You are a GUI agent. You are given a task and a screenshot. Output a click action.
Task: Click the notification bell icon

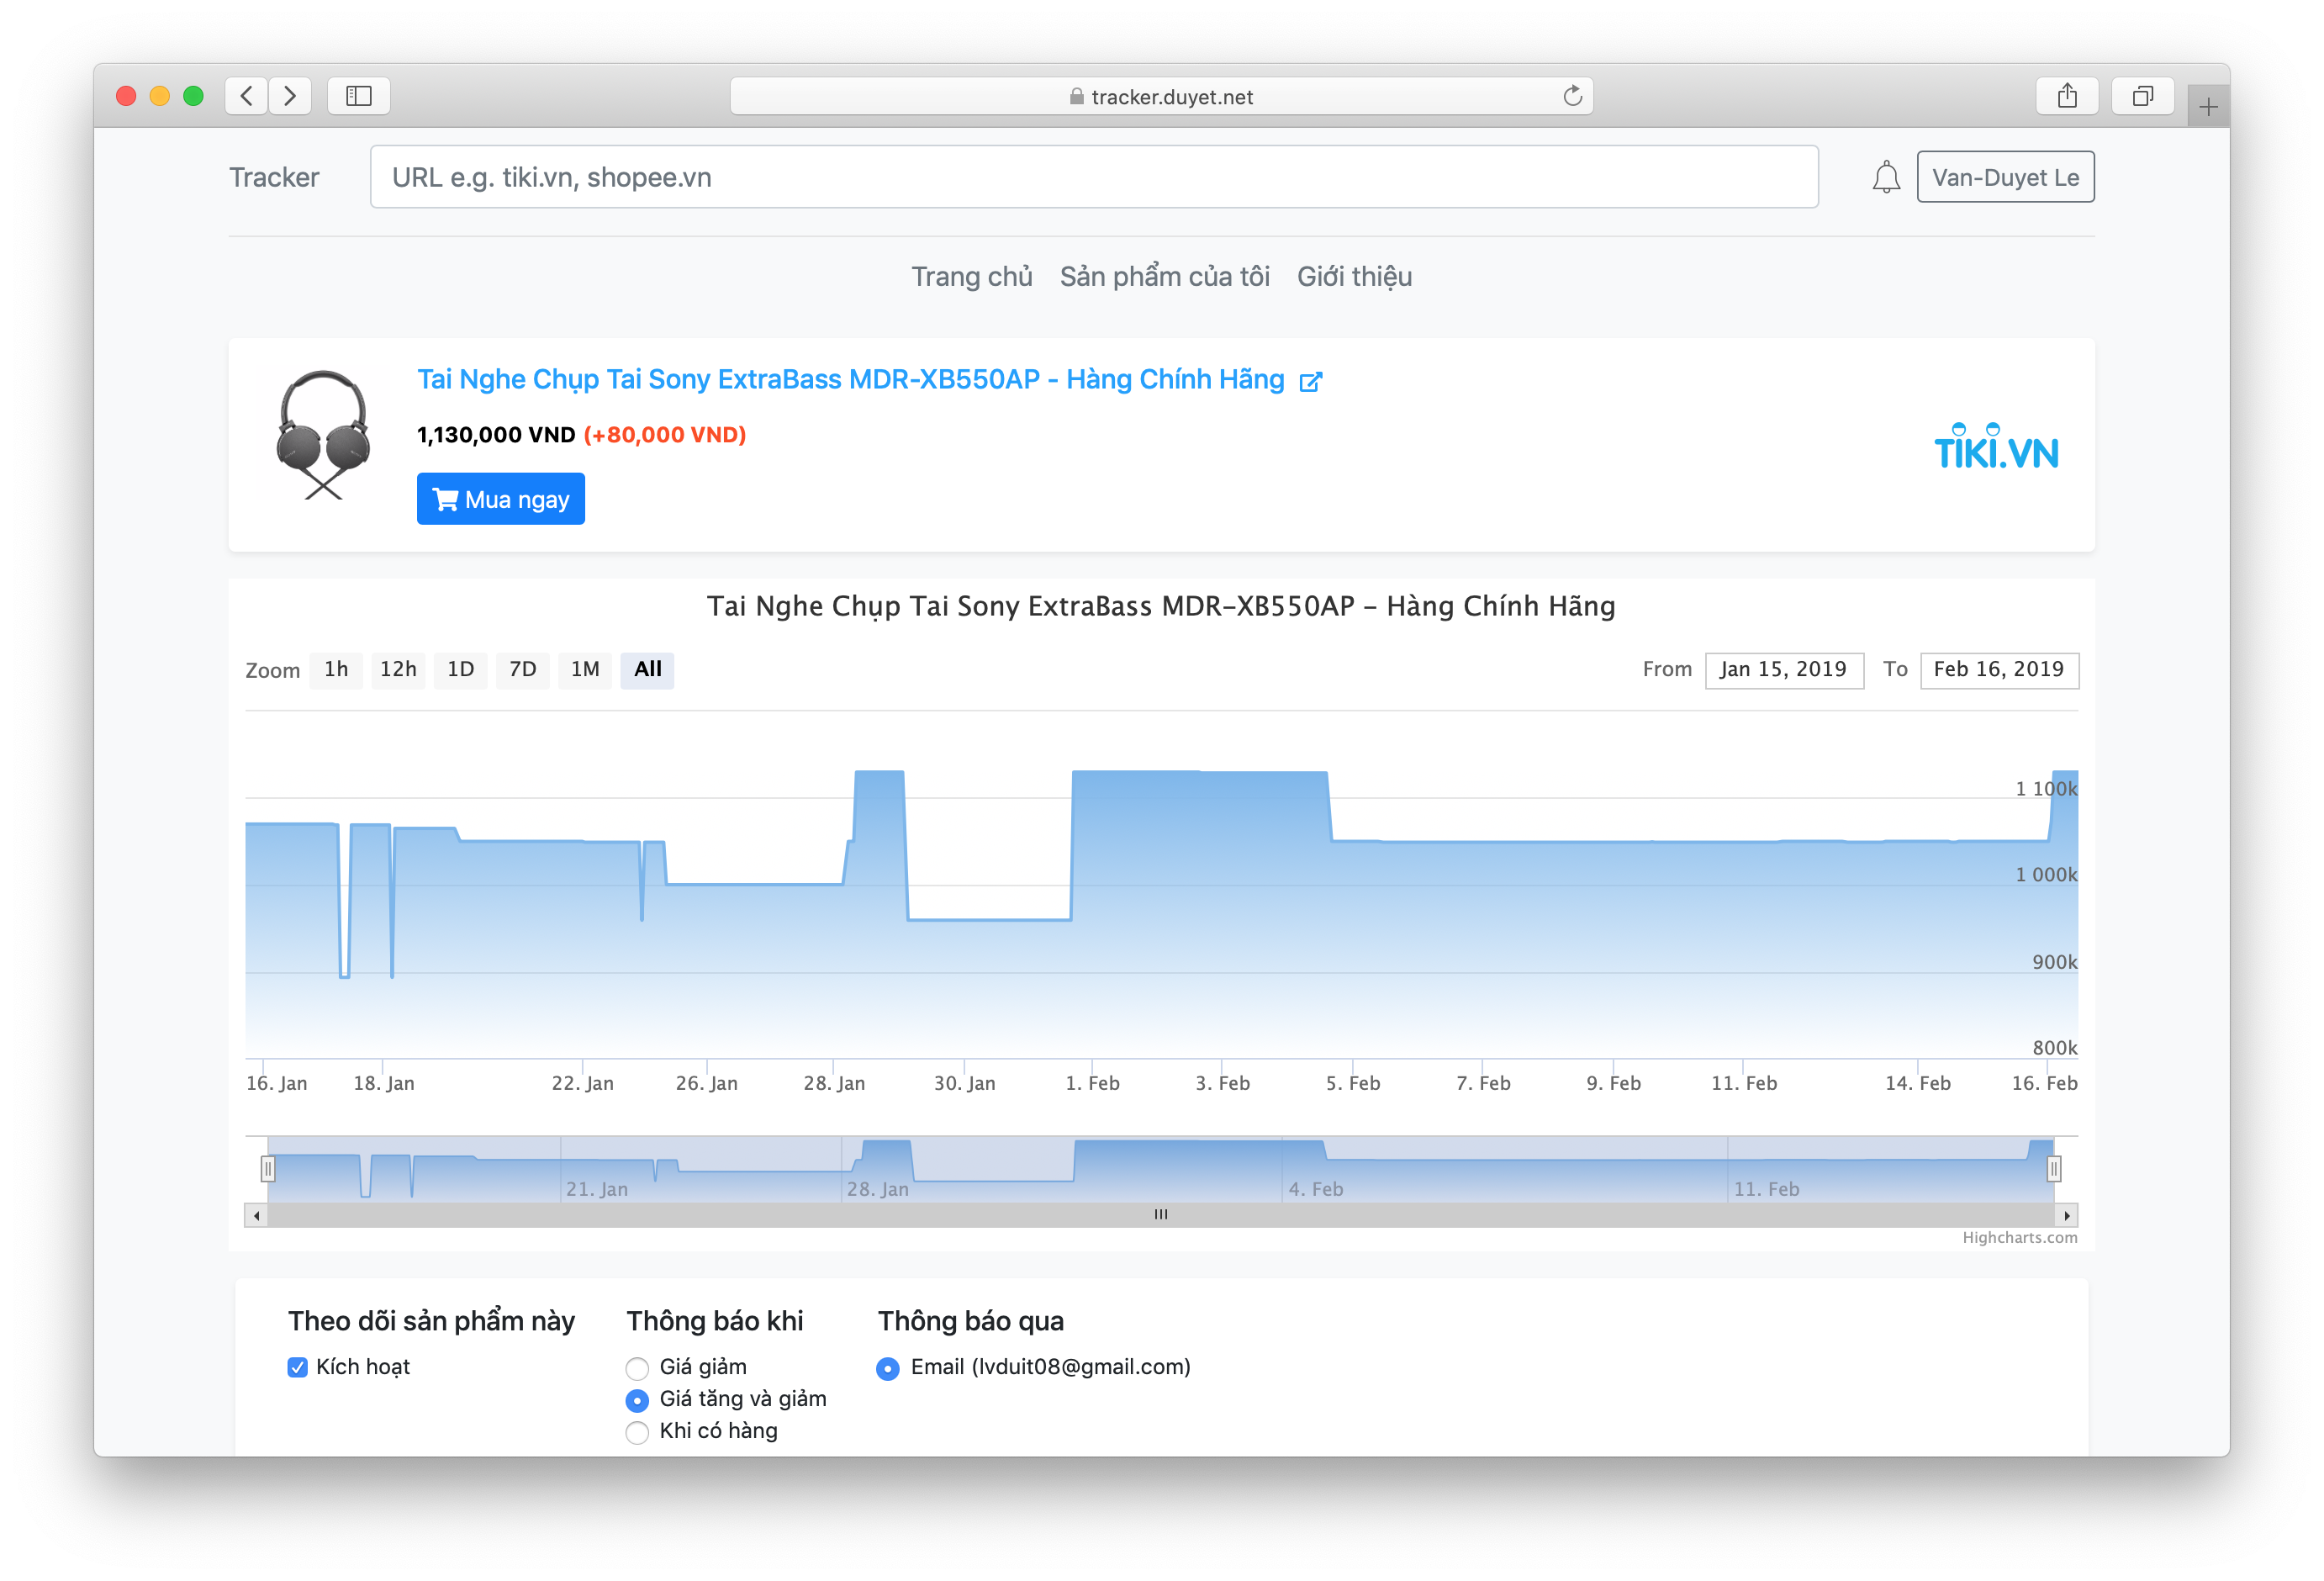click(1888, 177)
